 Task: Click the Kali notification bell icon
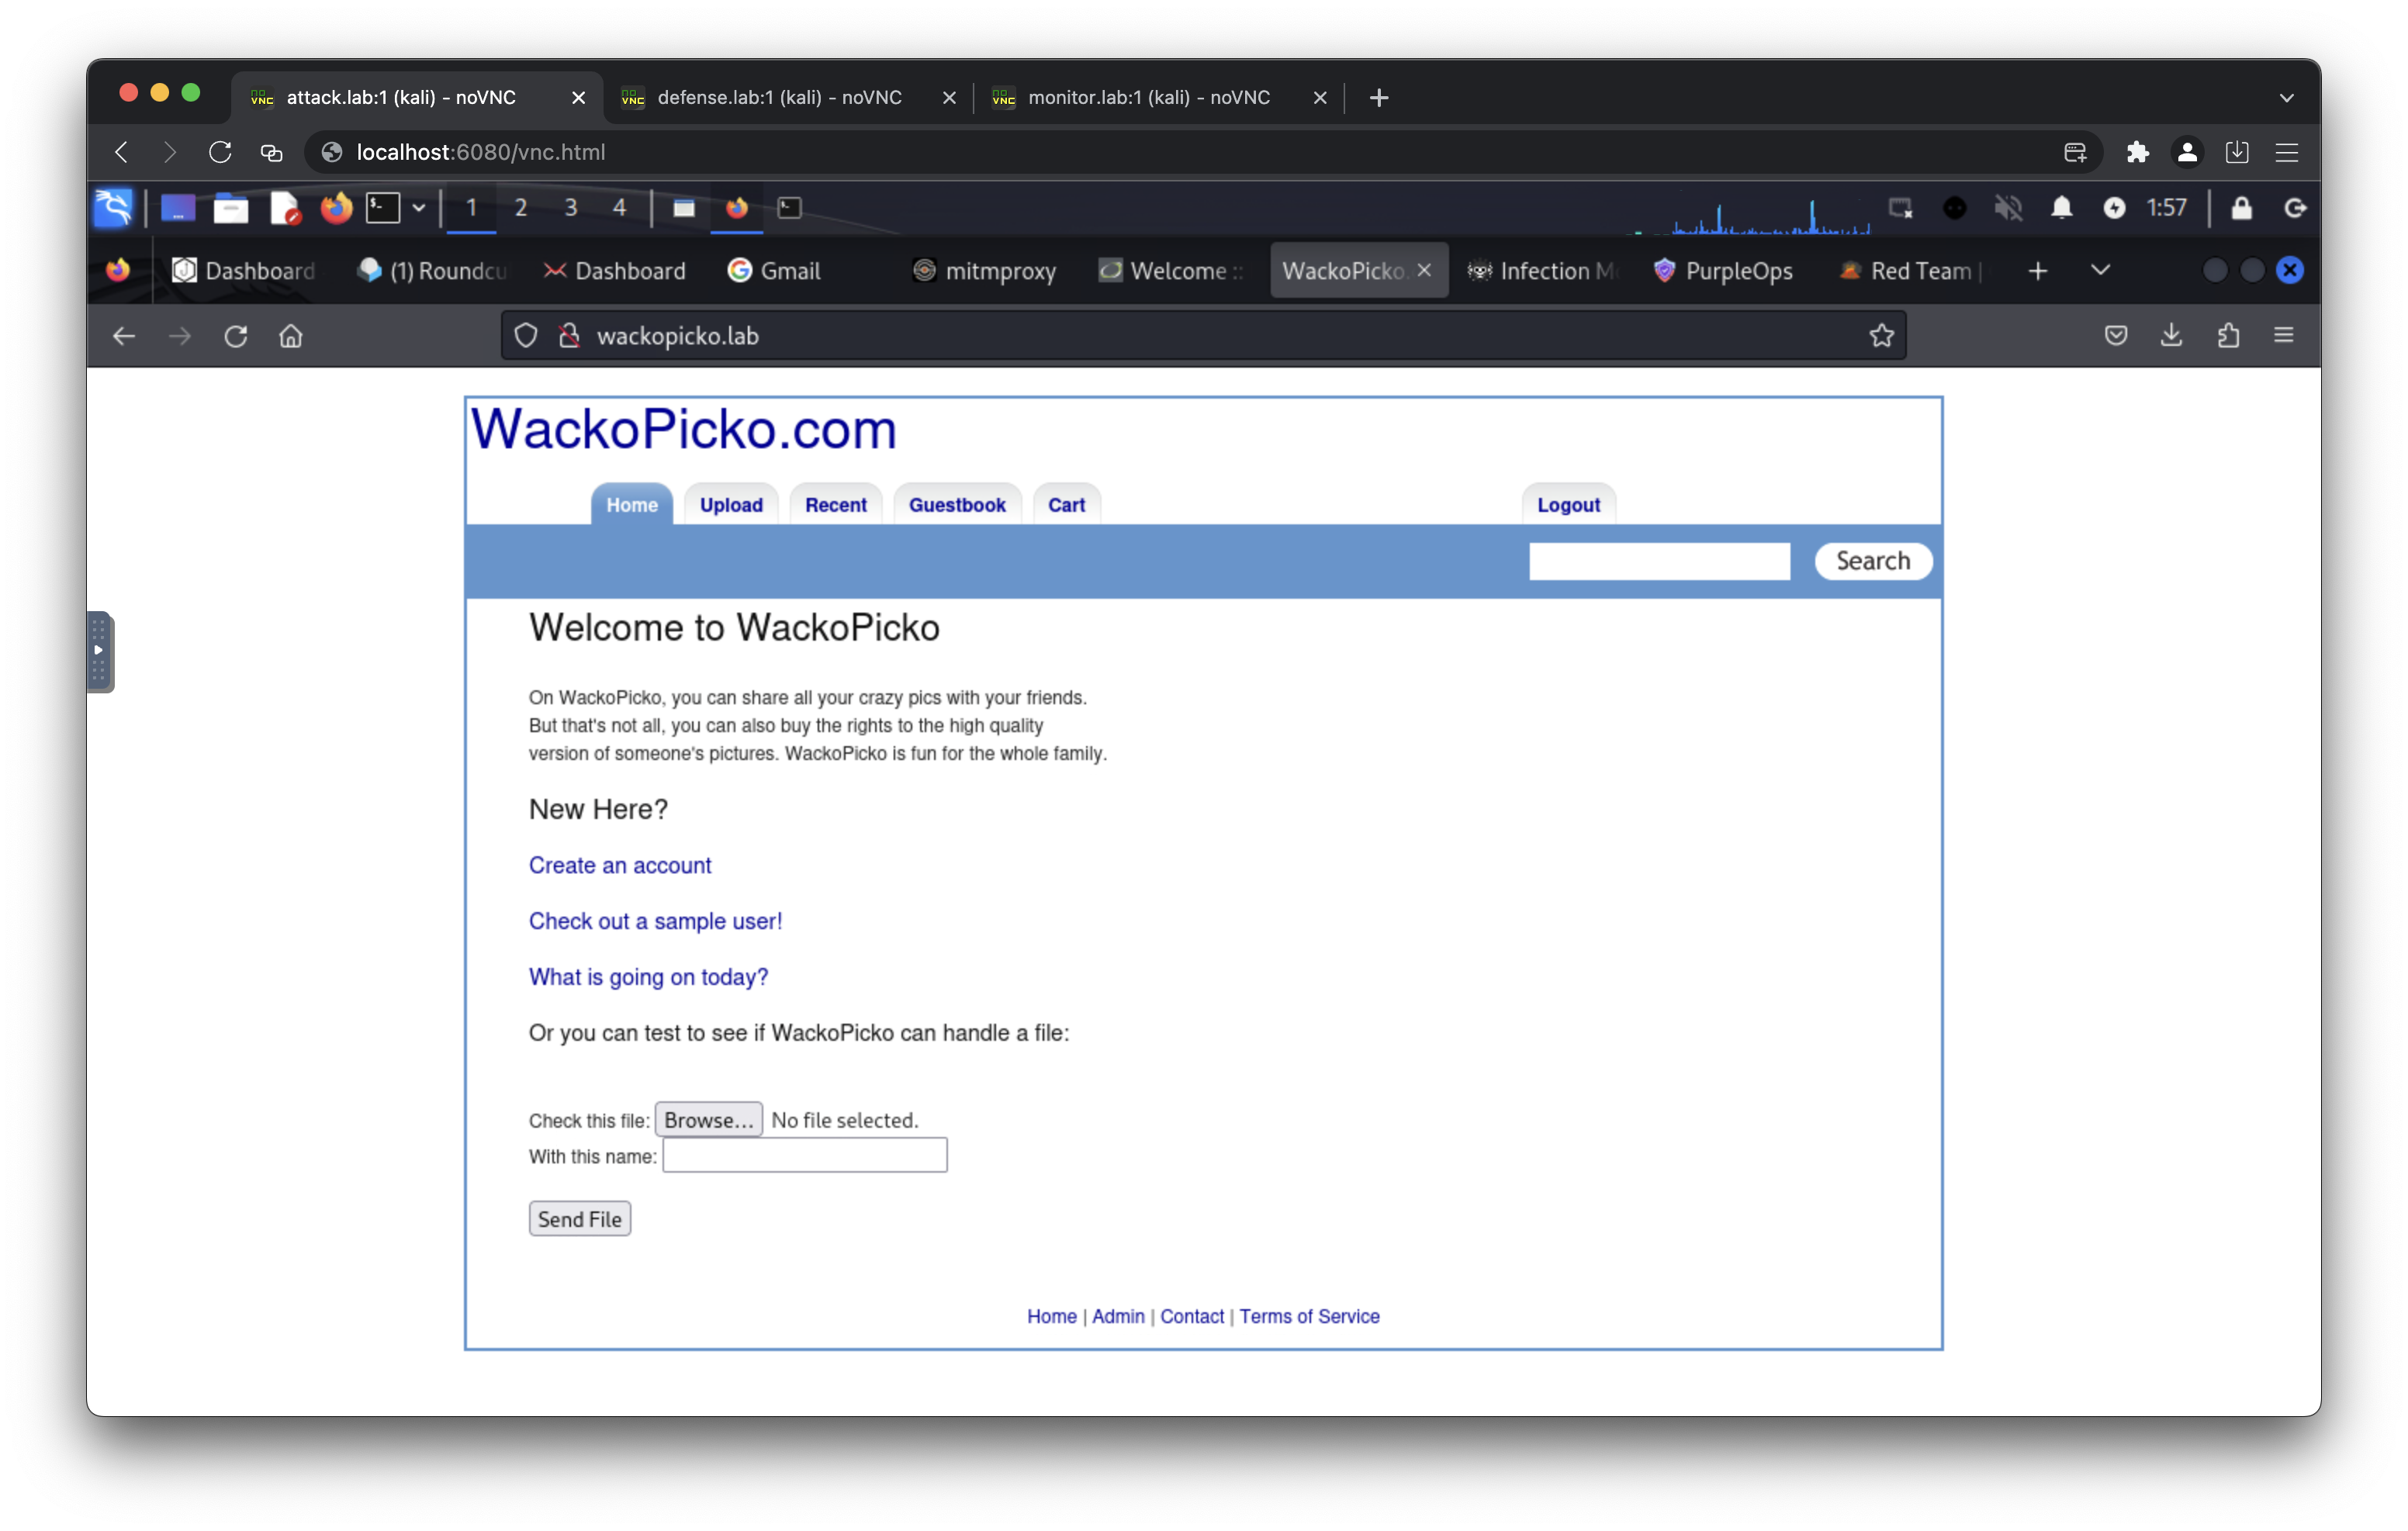[x=2061, y=208]
